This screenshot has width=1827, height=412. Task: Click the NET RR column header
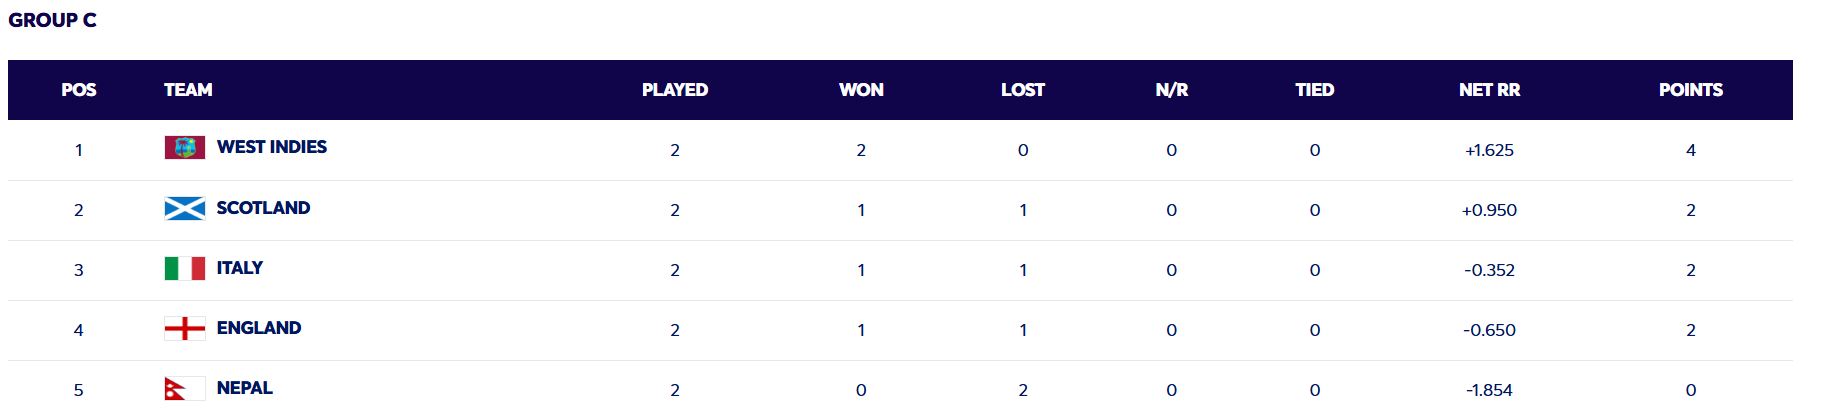click(x=1490, y=90)
